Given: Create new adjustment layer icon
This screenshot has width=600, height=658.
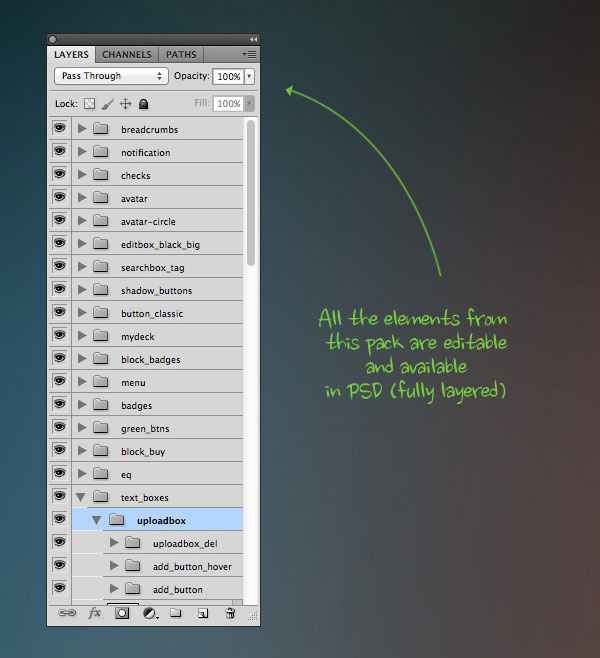Looking at the screenshot, I should [150, 613].
